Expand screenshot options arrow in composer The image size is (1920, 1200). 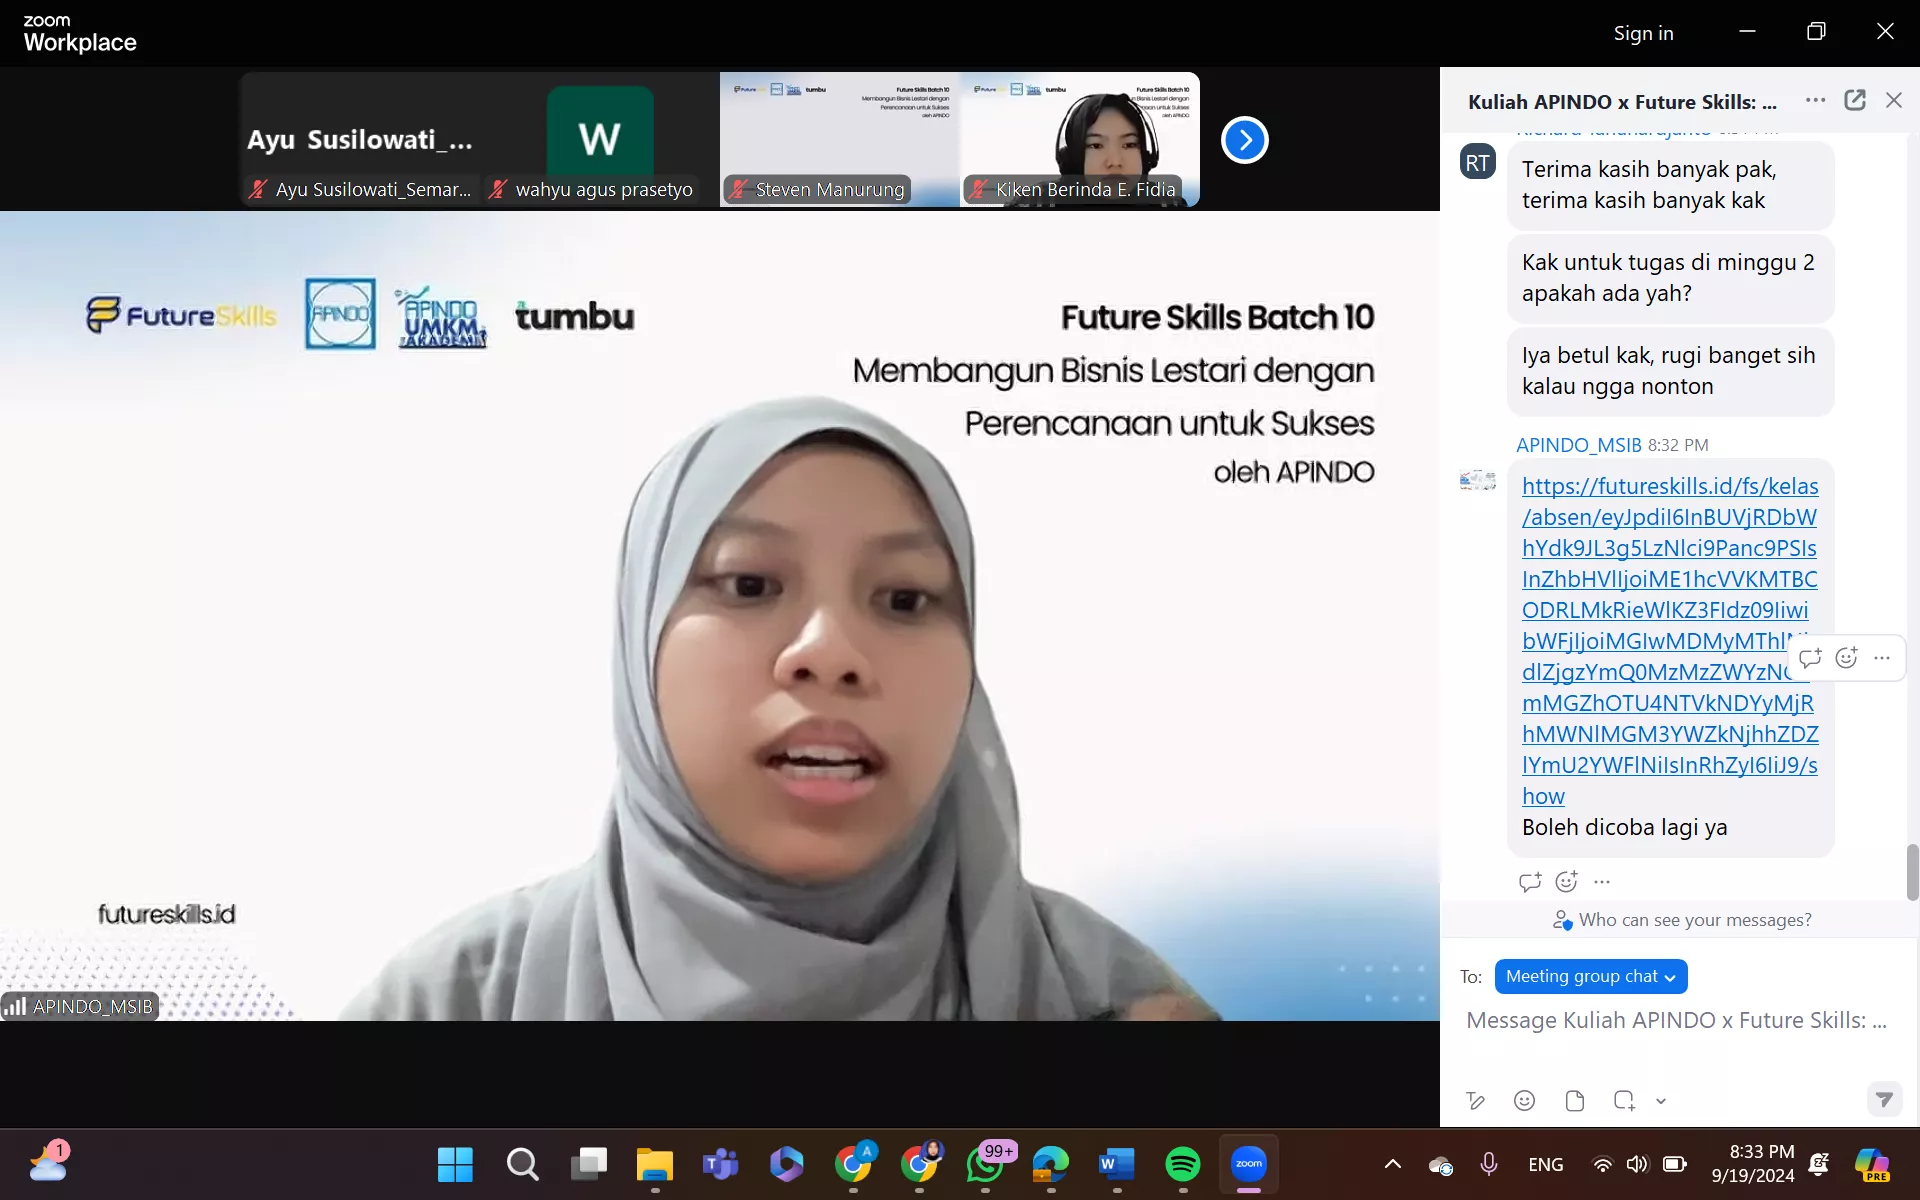pyautogui.click(x=1661, y=1101)
